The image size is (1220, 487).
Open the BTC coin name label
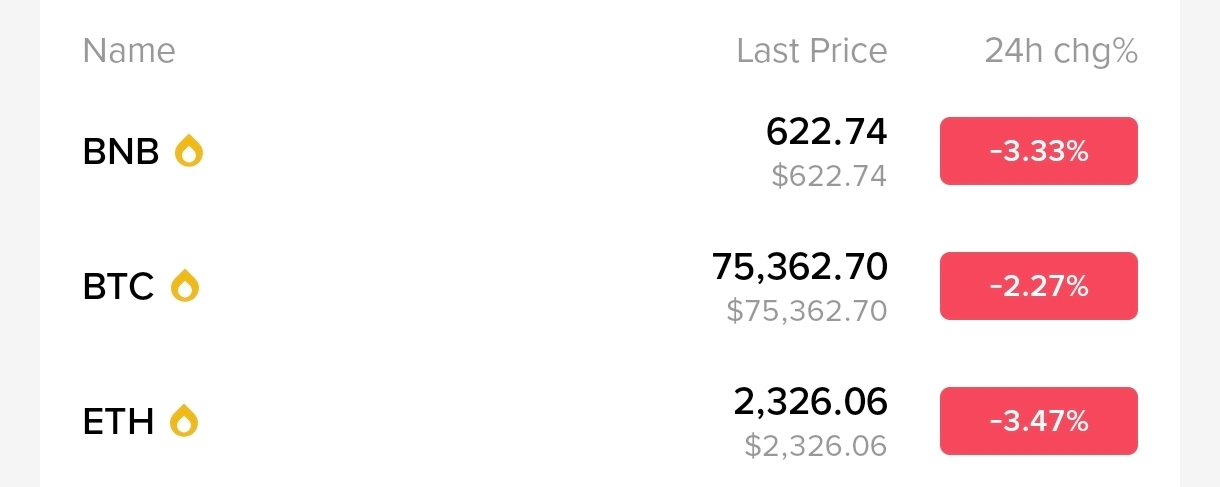pyautogui.click(x=119, y=287)
